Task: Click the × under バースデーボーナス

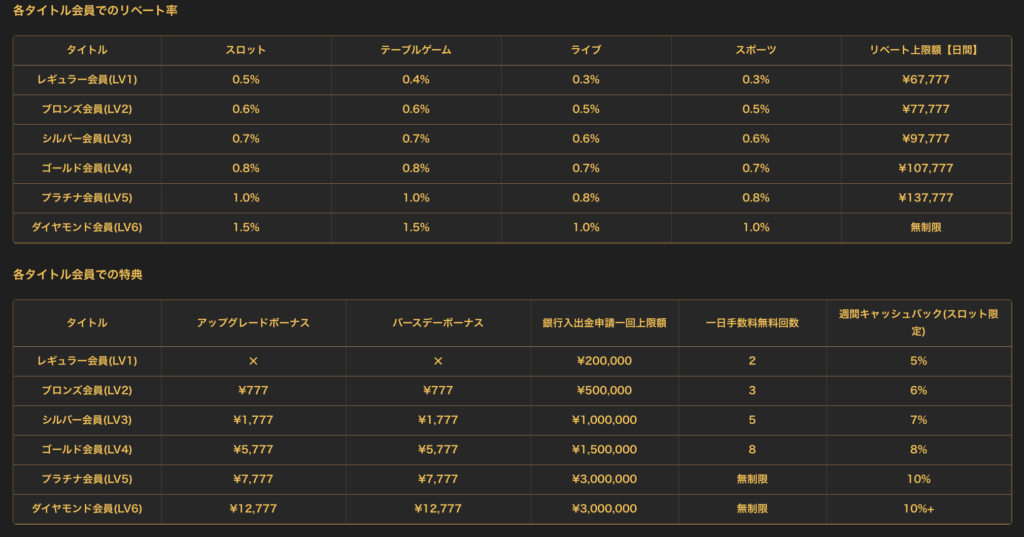Action: point(438,361)
